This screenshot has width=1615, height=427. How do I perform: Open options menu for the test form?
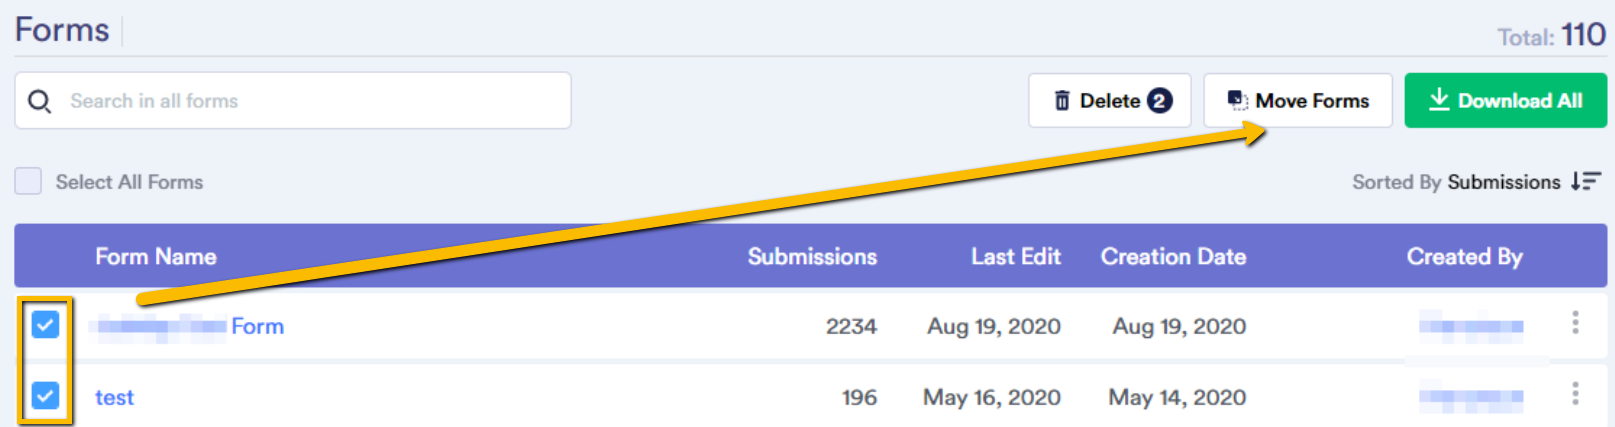click(1575, 393)
